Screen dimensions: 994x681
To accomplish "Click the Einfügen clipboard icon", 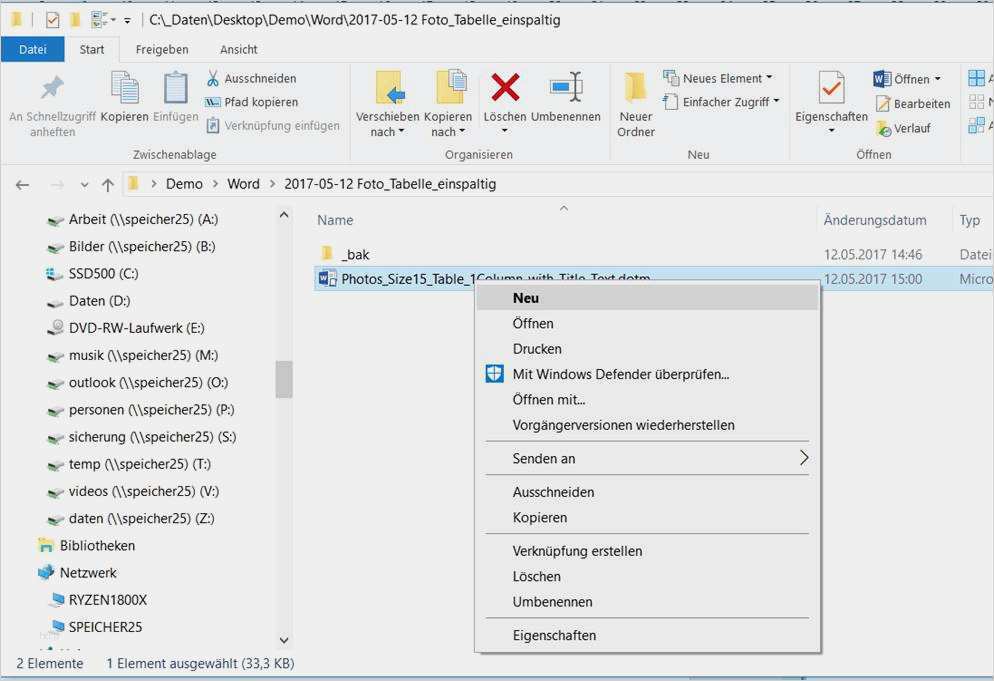I will coord(176,88).
